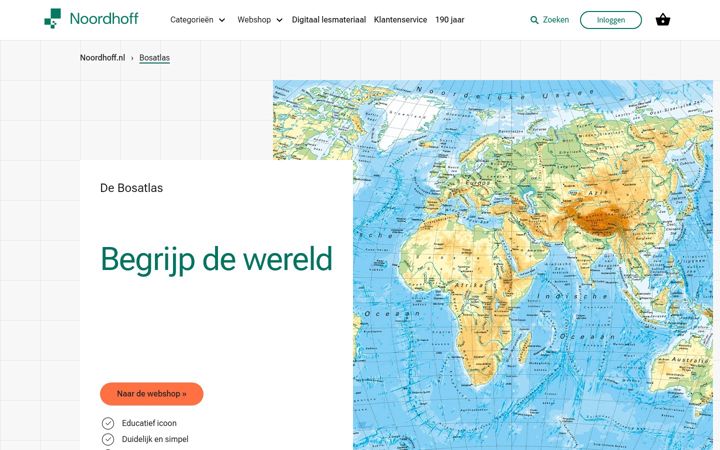Click the Noordhoff logo icon
The width and height of the screenshot is (720, 450).
point(52,18)
